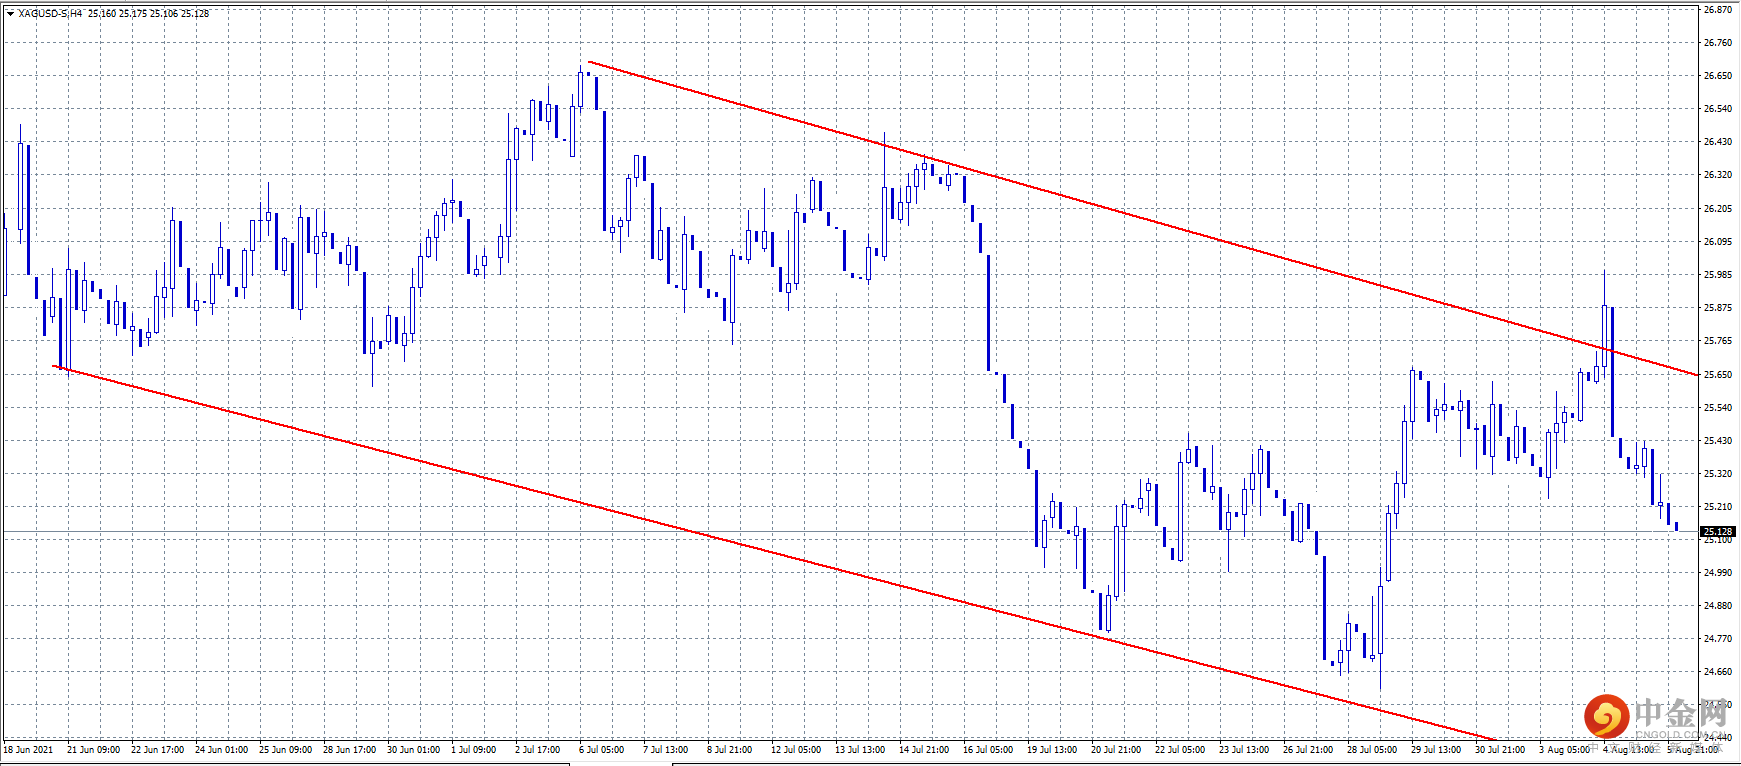Click the 7 Jul 13:00 time label
Screen dimensions: 1741x766
[x=665, y=750]
